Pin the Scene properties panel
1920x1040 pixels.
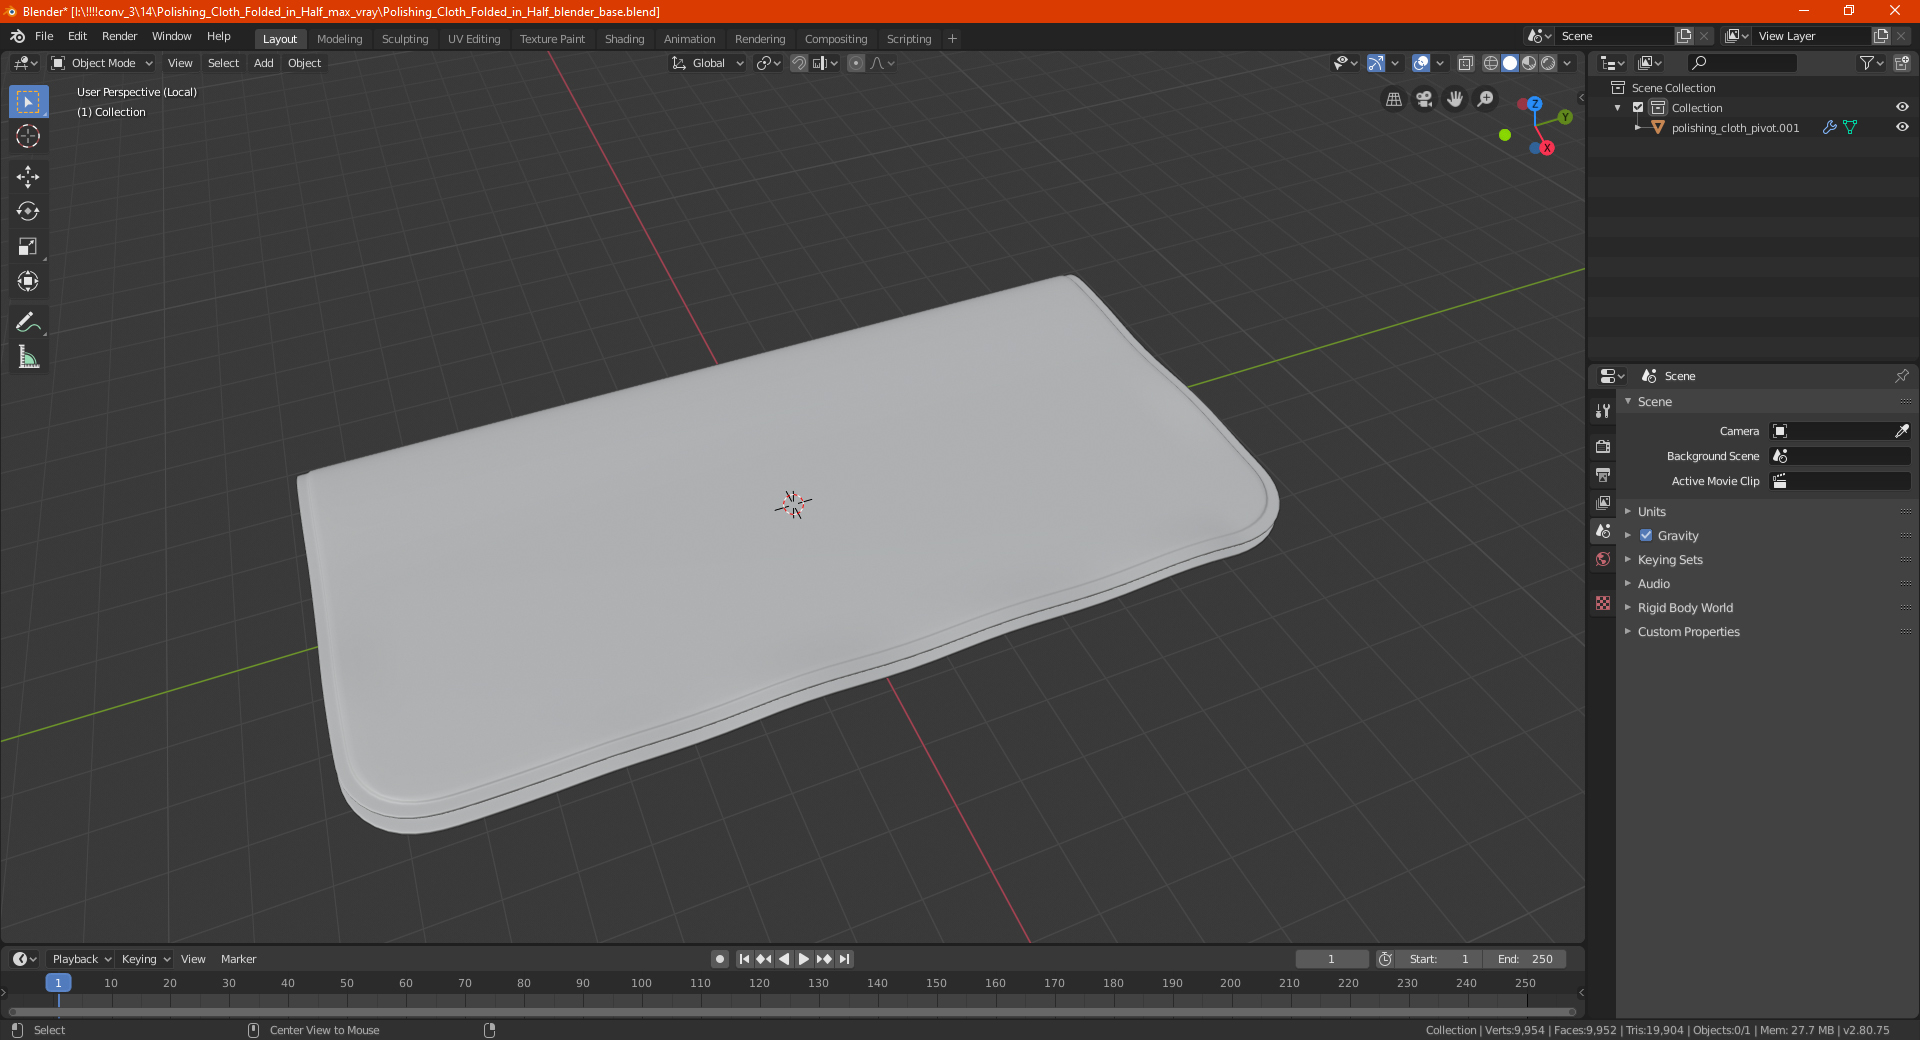coord(1901,376)
